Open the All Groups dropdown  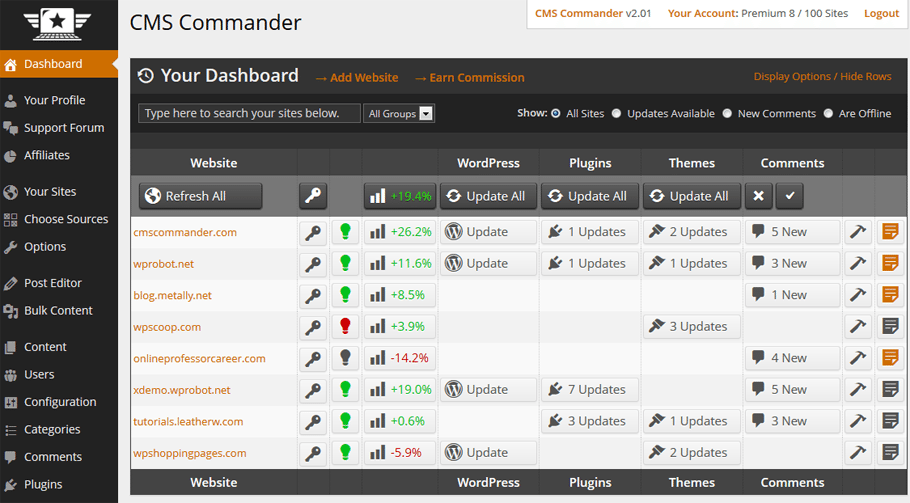tap(399, 114)
